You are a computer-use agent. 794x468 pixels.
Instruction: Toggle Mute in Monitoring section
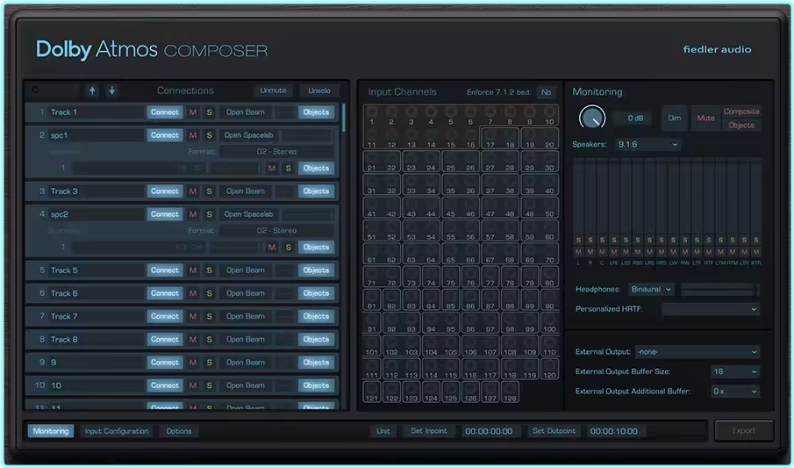[705, 118]
